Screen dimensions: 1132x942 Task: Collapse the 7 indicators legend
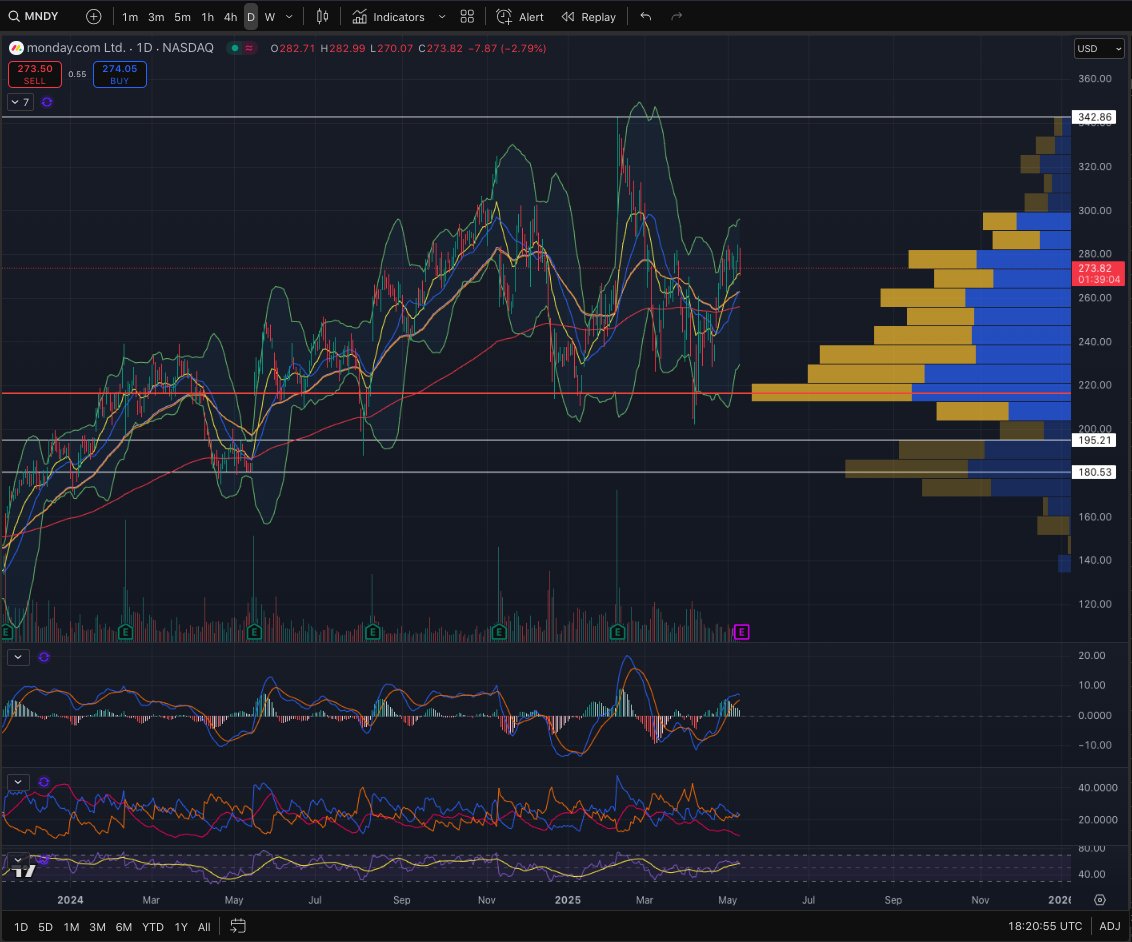19,103
